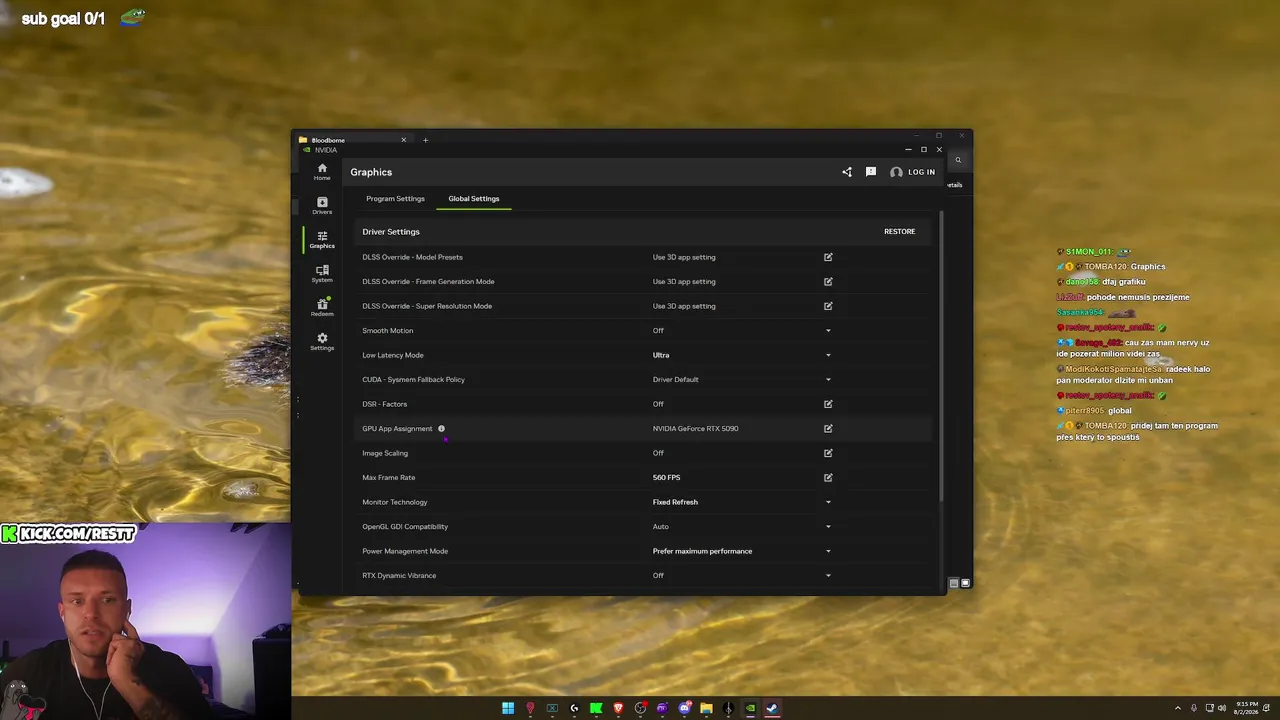The image size is (1280, 720).
Task: Click the RESTORE button
Action: pyautogui.click(x=899, y=231)
